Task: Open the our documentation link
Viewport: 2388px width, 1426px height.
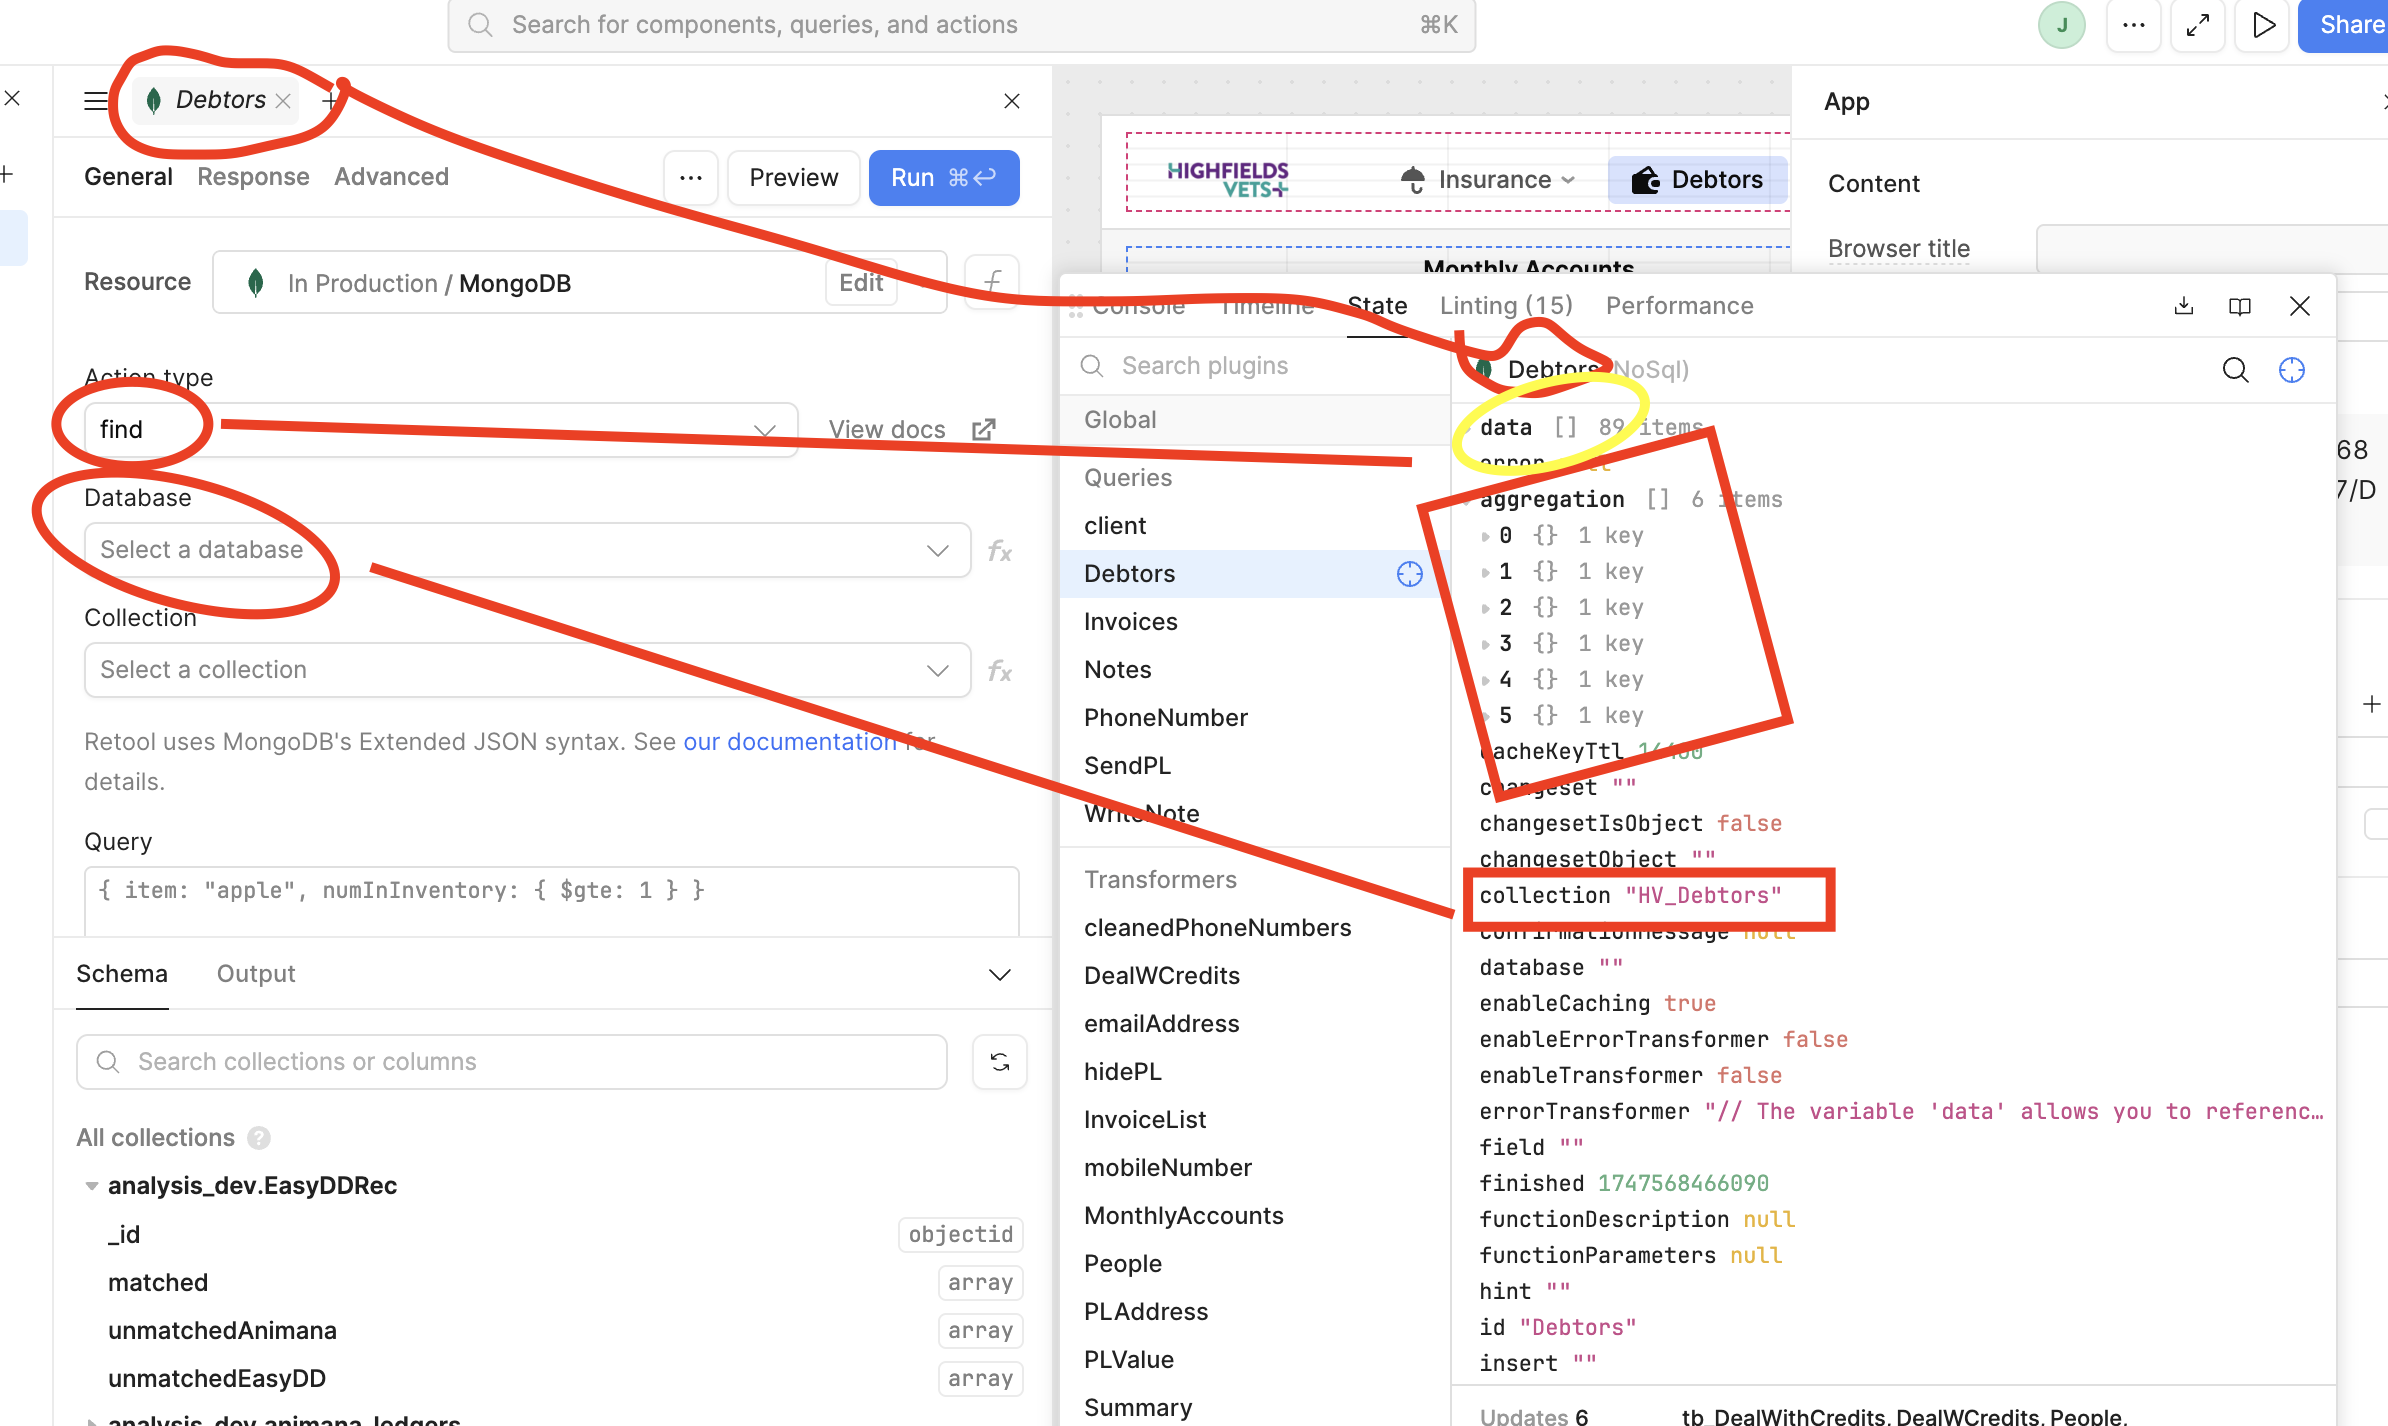Action: tap(790, 742)
